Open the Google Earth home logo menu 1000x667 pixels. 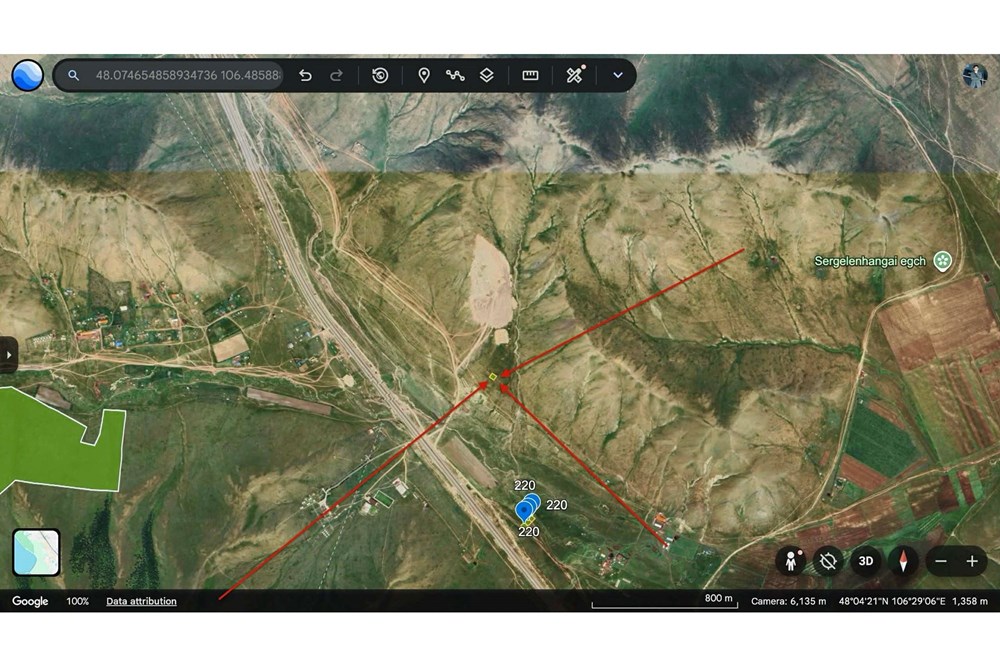click(27, 75)
